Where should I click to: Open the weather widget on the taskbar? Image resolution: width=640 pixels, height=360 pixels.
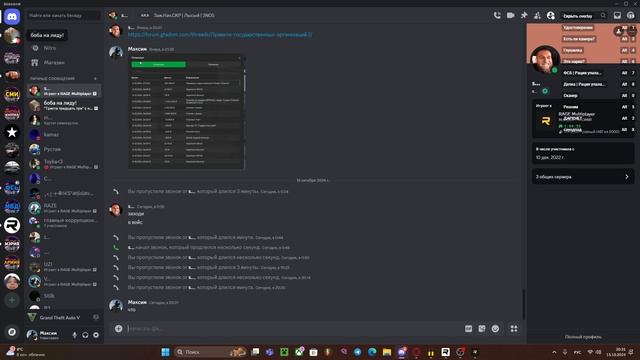coord(25,352)
